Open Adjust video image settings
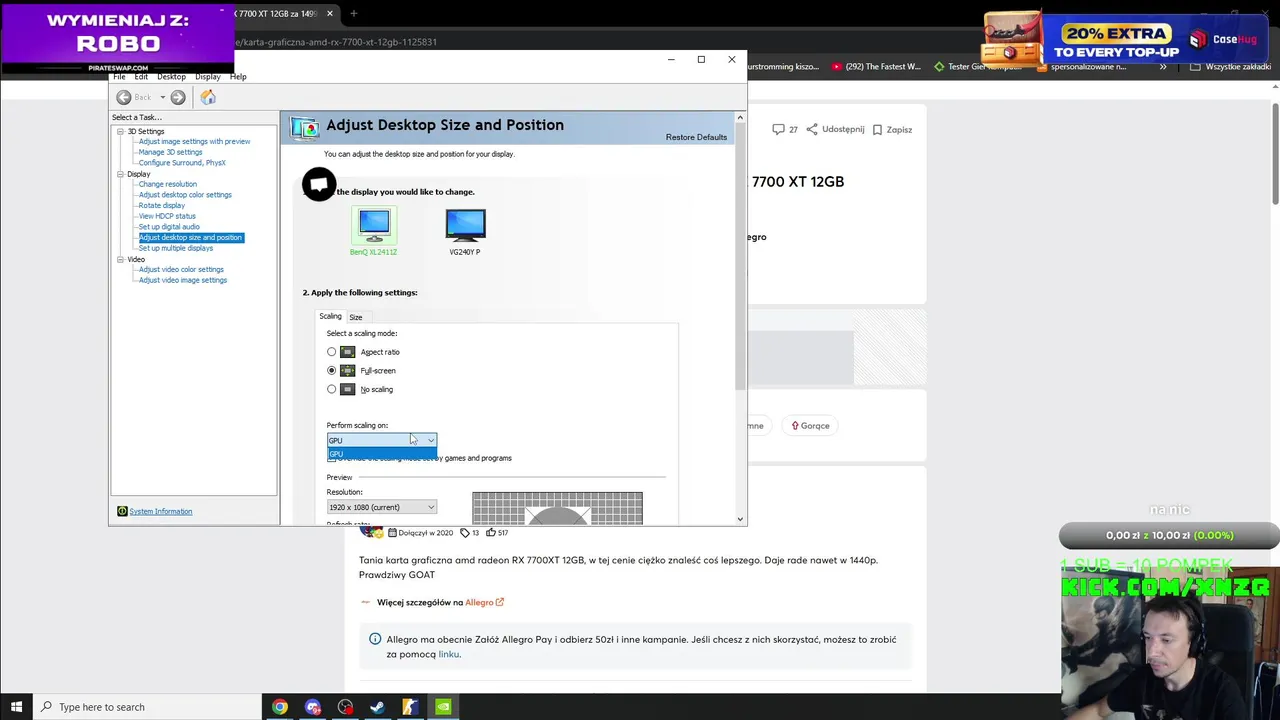1280x720 pixels. (183, 280)
